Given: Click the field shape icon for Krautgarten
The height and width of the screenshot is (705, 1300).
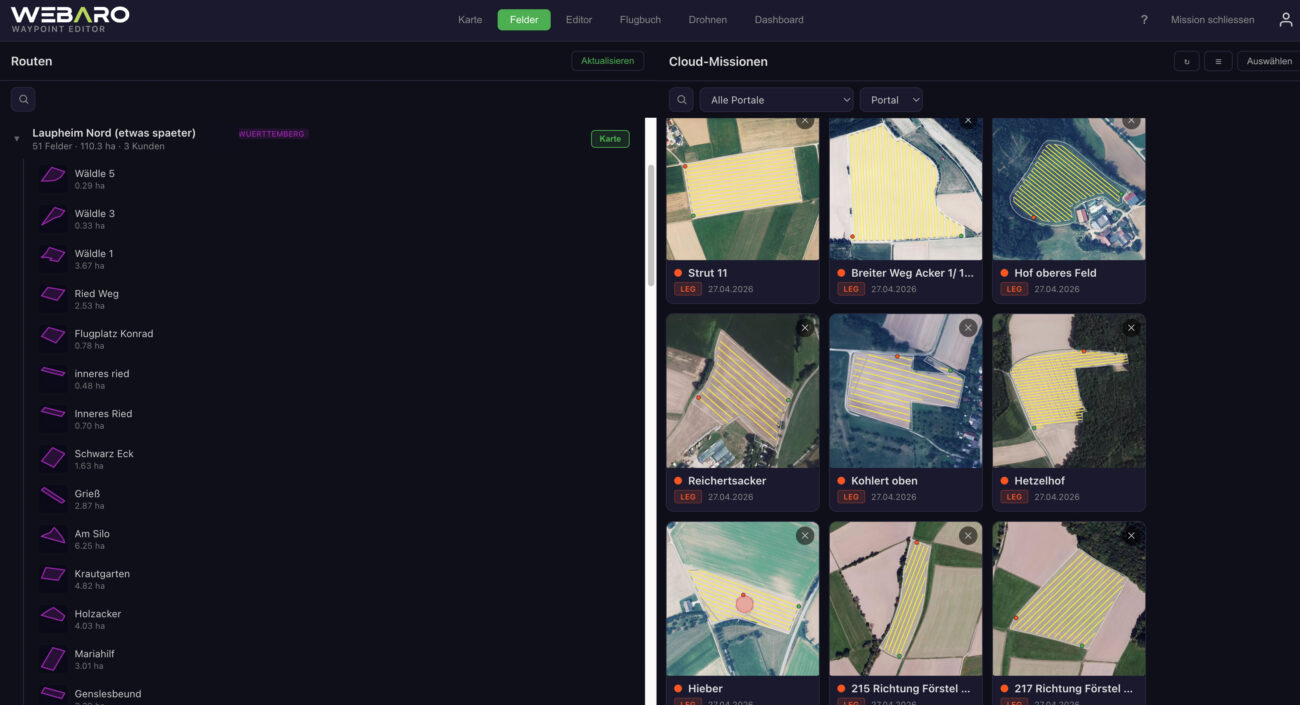Looking at the screenshot, I should coord(53,574).
